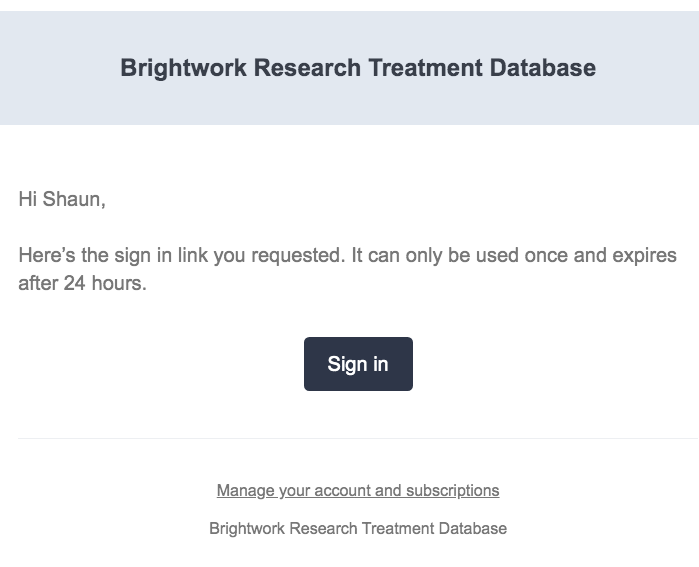Screen dimensions: 699x567
Task: Click the word 'Treatment' in the header title
Action: pyautogui.click(x=425, y=68)
